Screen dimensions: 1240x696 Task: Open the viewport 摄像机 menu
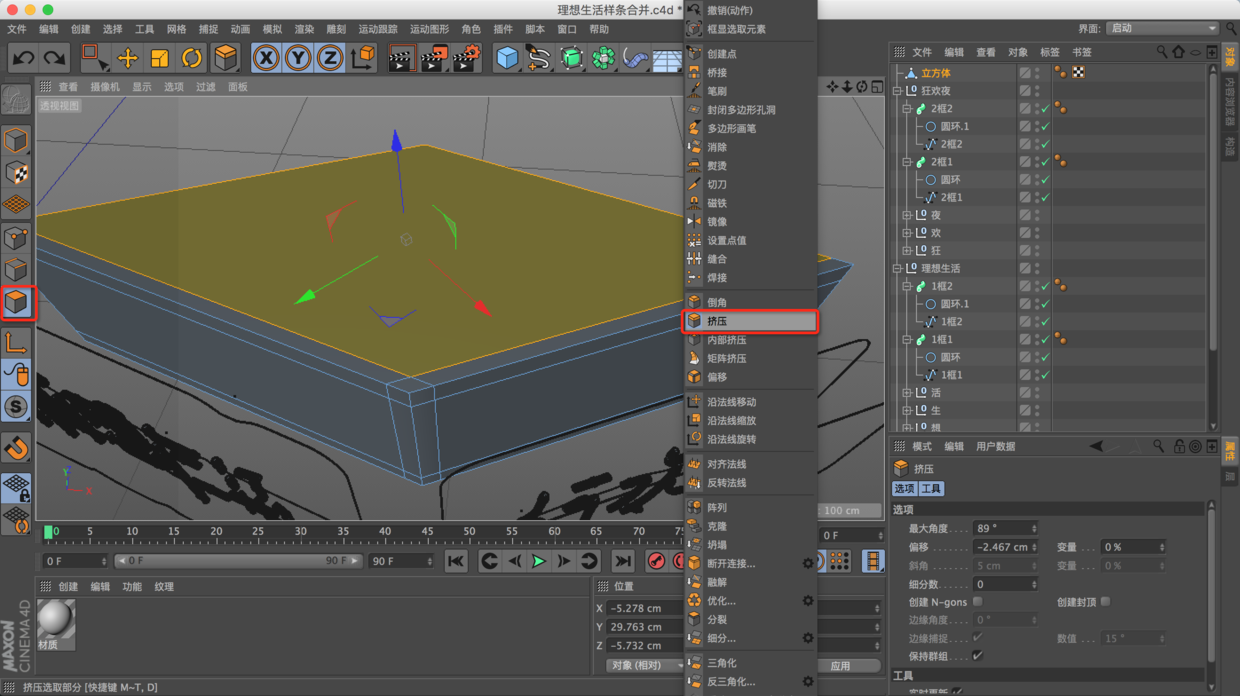point(105,87)
